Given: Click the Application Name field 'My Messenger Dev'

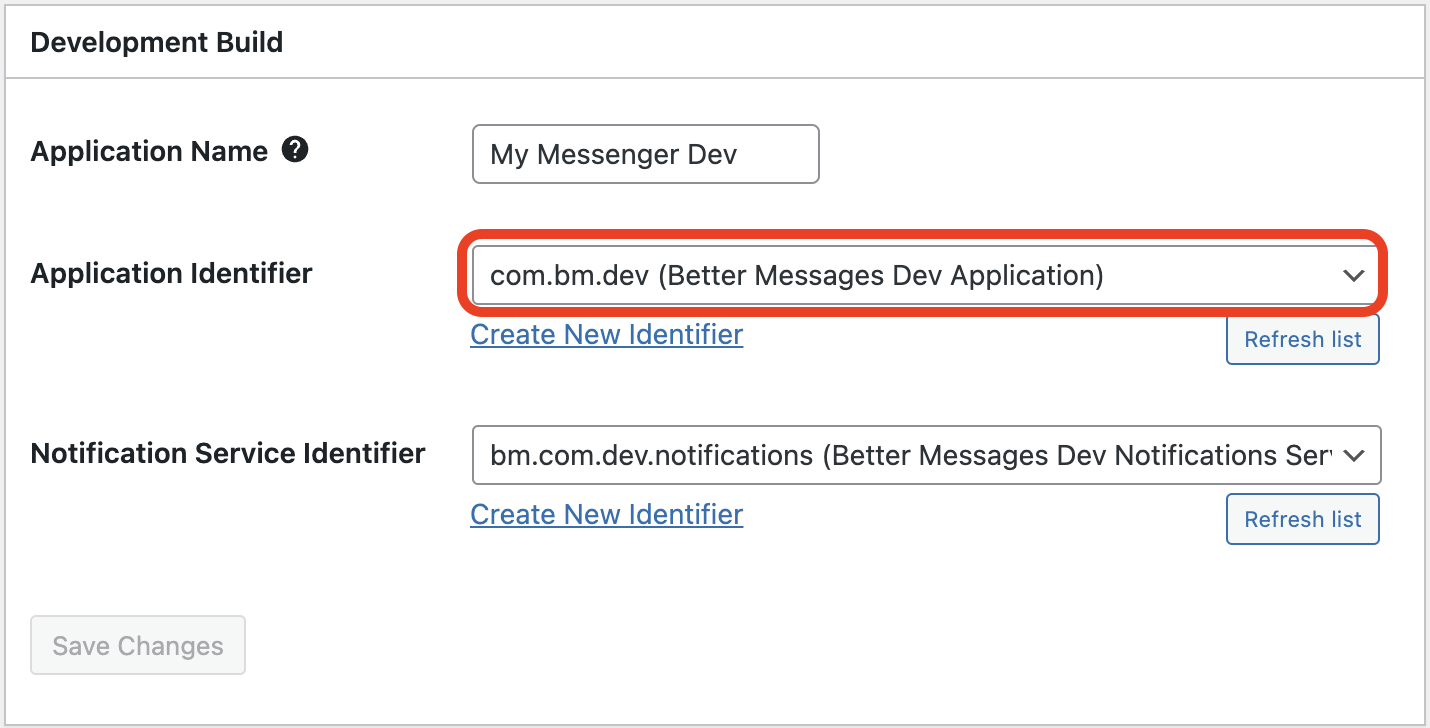Looking at the screenshot, I should click(646, 154).
